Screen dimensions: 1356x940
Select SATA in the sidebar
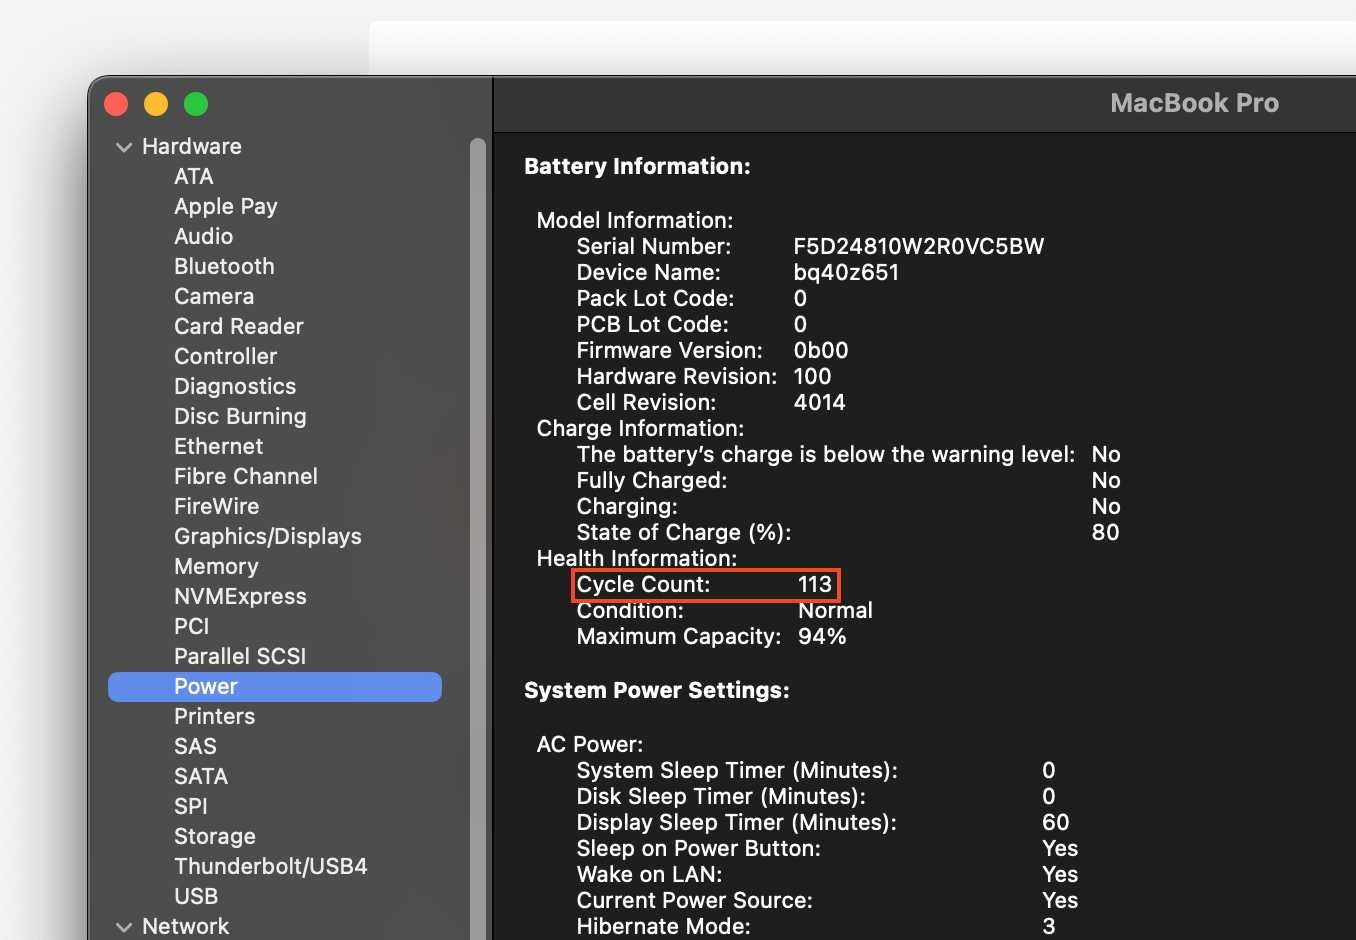pyautogui.click(x=201, y=777)
